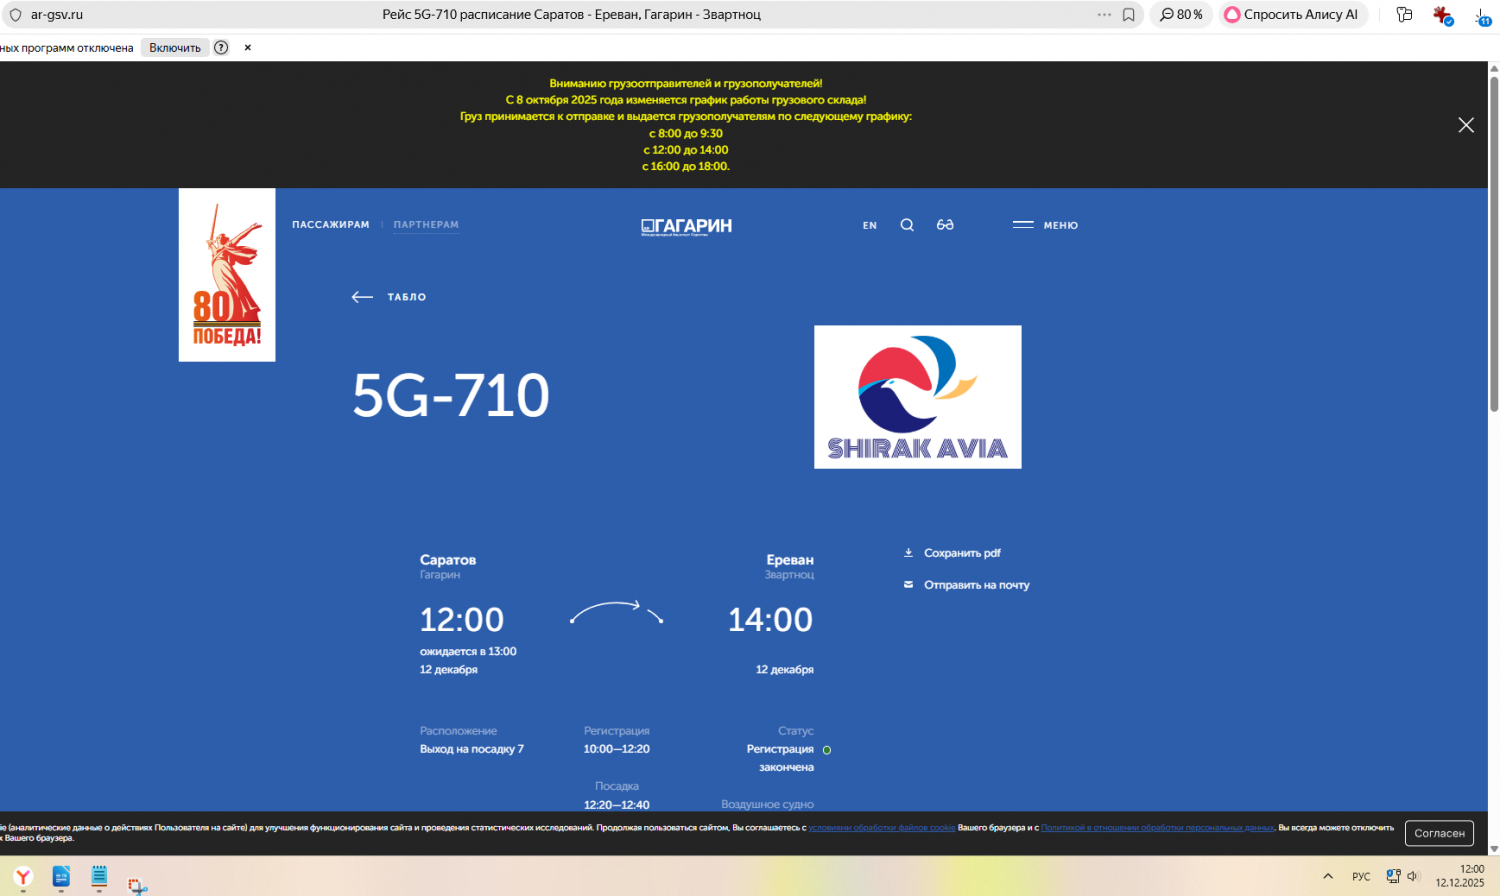
Task: Show hidden system tray icons
Action: click(1328, 877)
